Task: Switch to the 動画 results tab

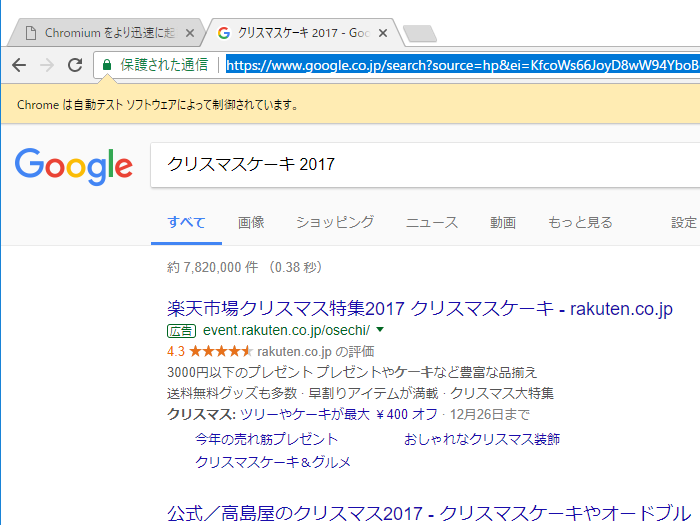Action: (x=503, y=222)
